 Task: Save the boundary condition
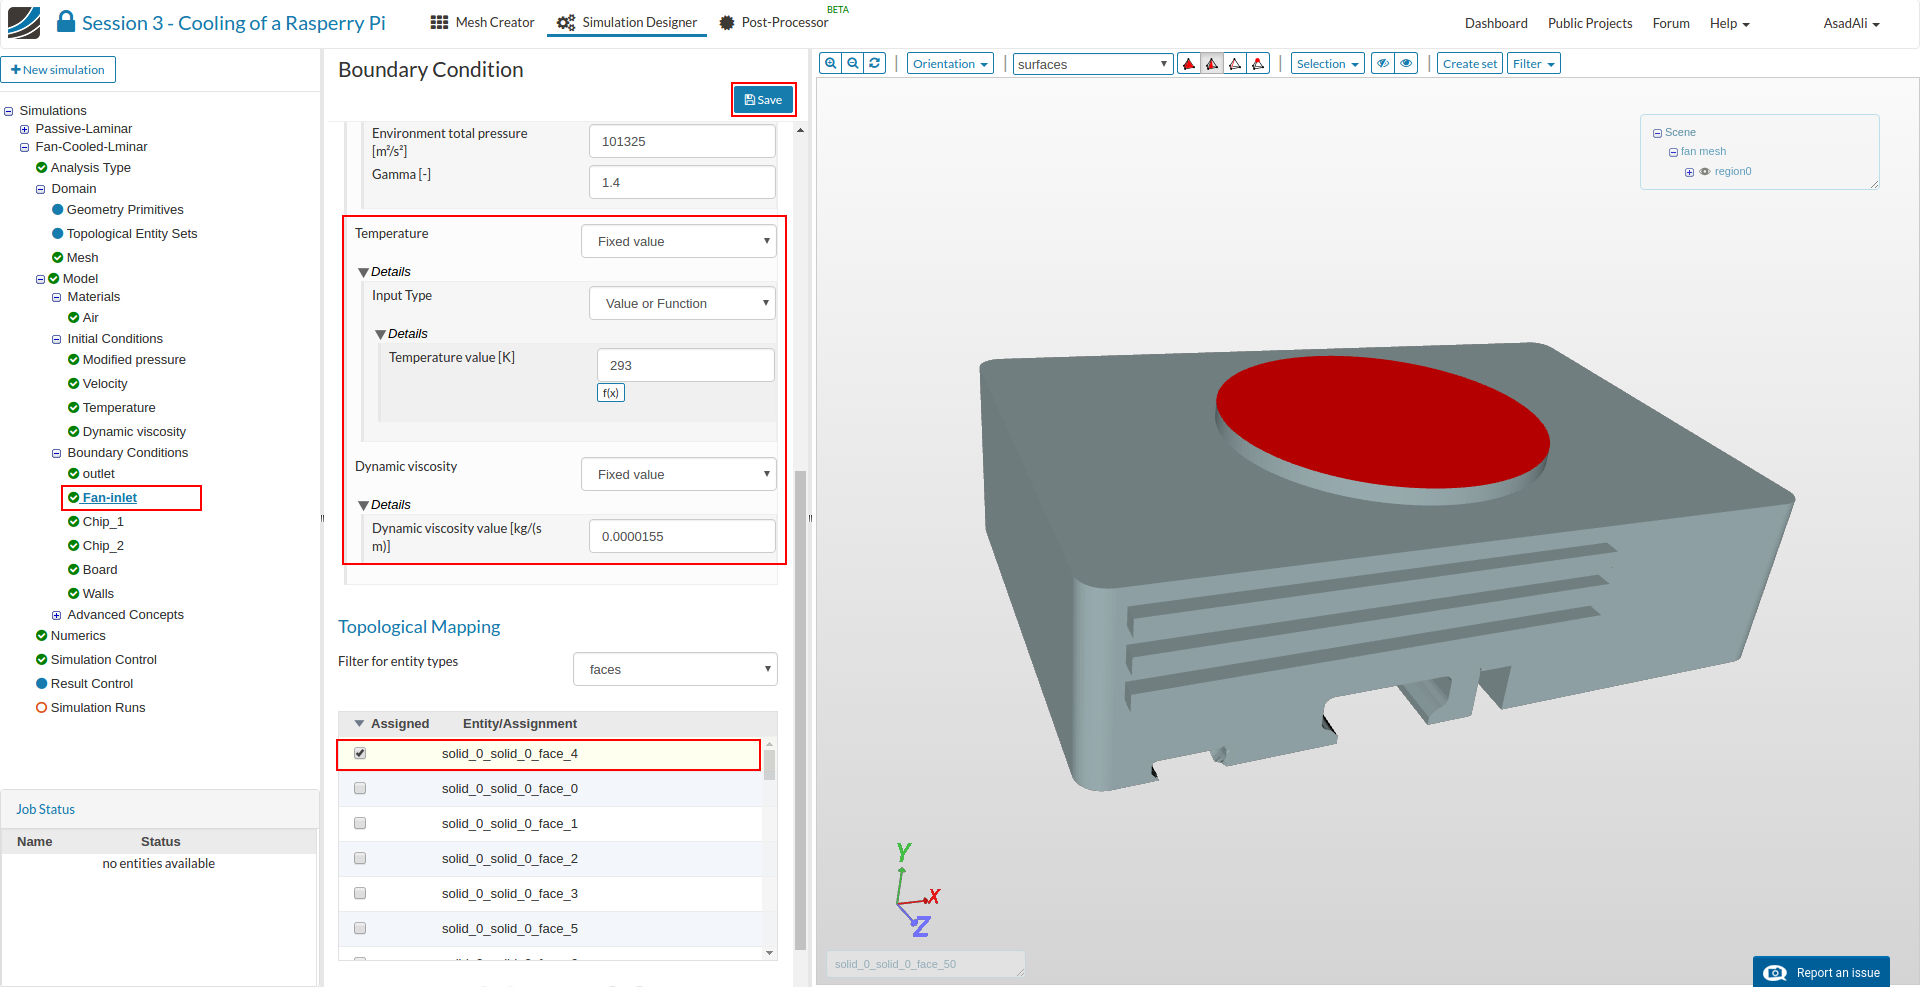[x=764, y=100]
